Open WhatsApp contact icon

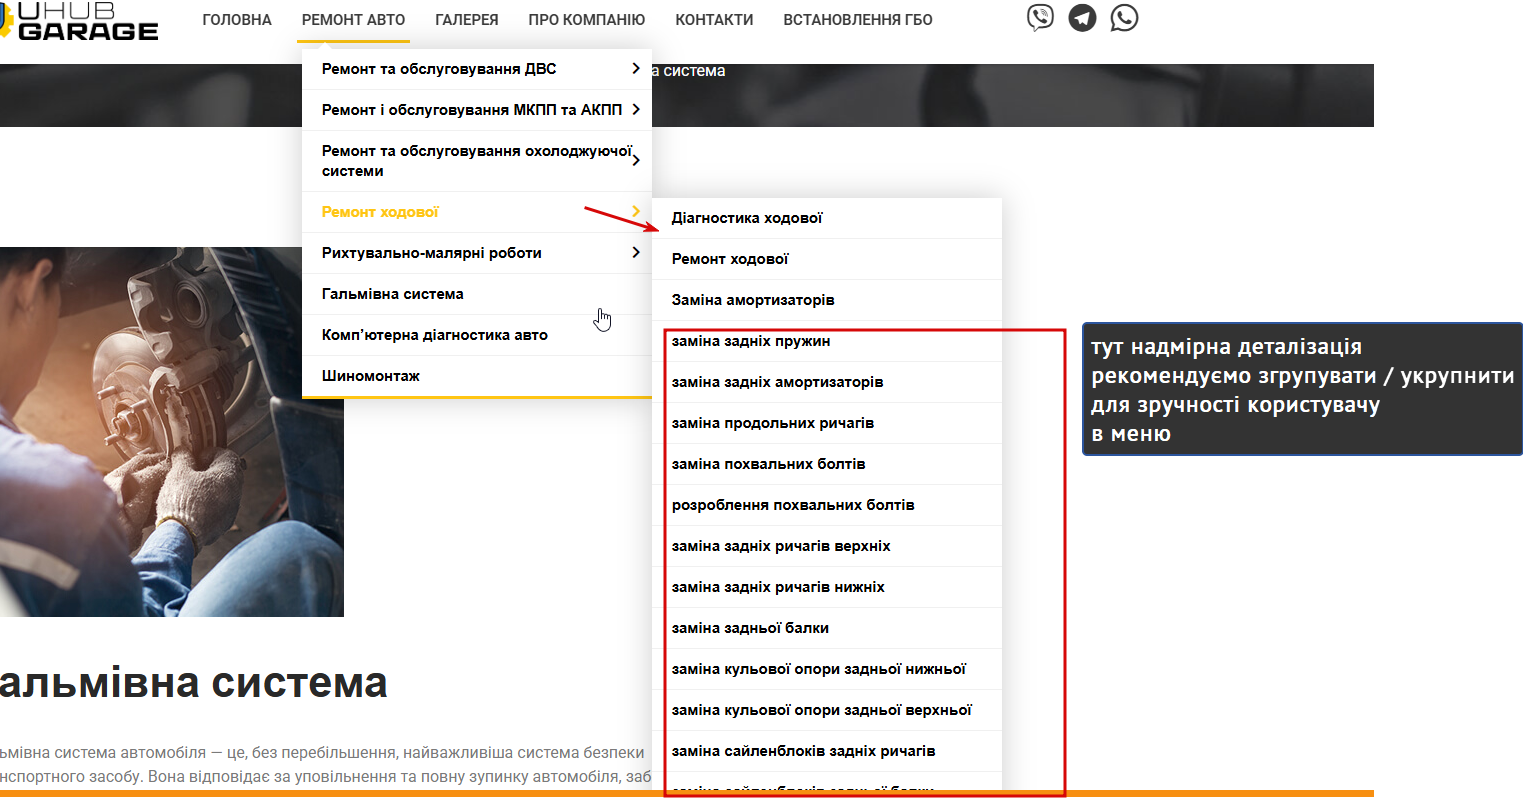pyautogui.click(x=1124, y=18)
